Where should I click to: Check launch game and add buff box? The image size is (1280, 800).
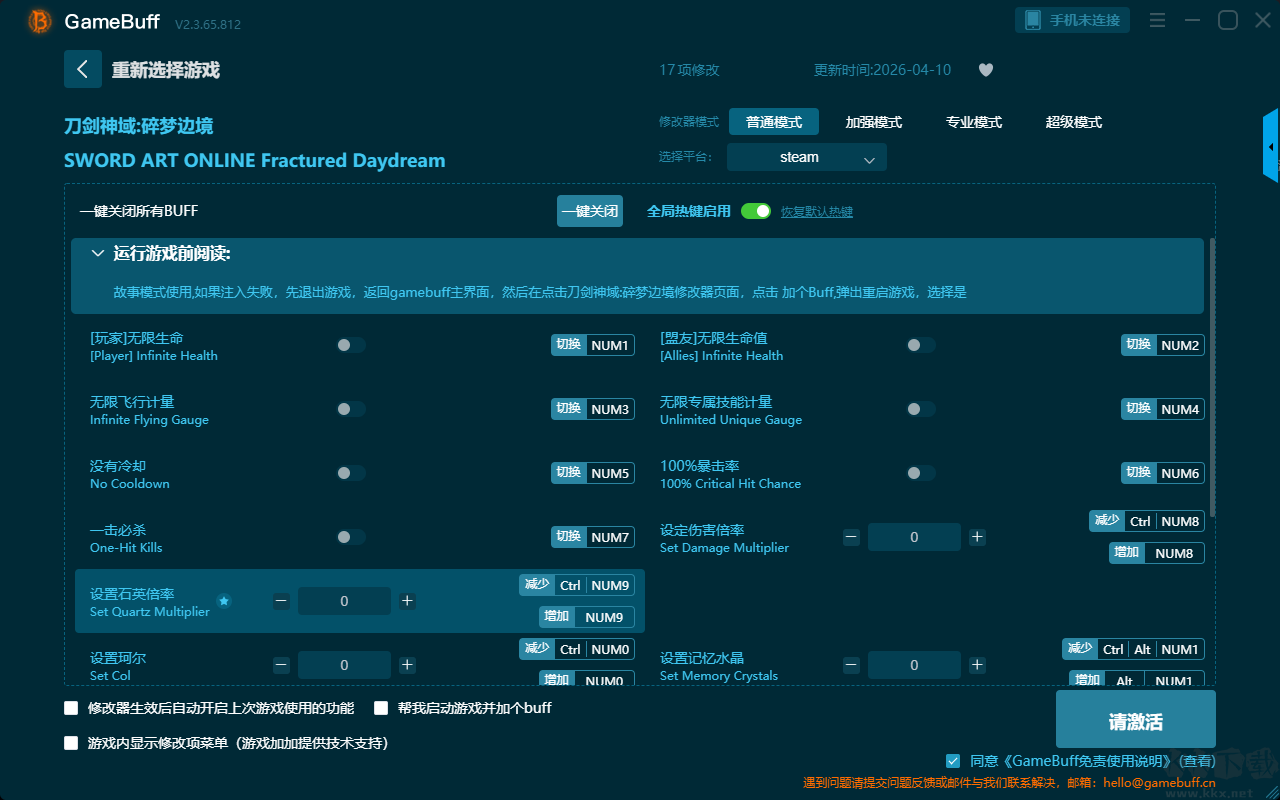click(x=381, y=708)
